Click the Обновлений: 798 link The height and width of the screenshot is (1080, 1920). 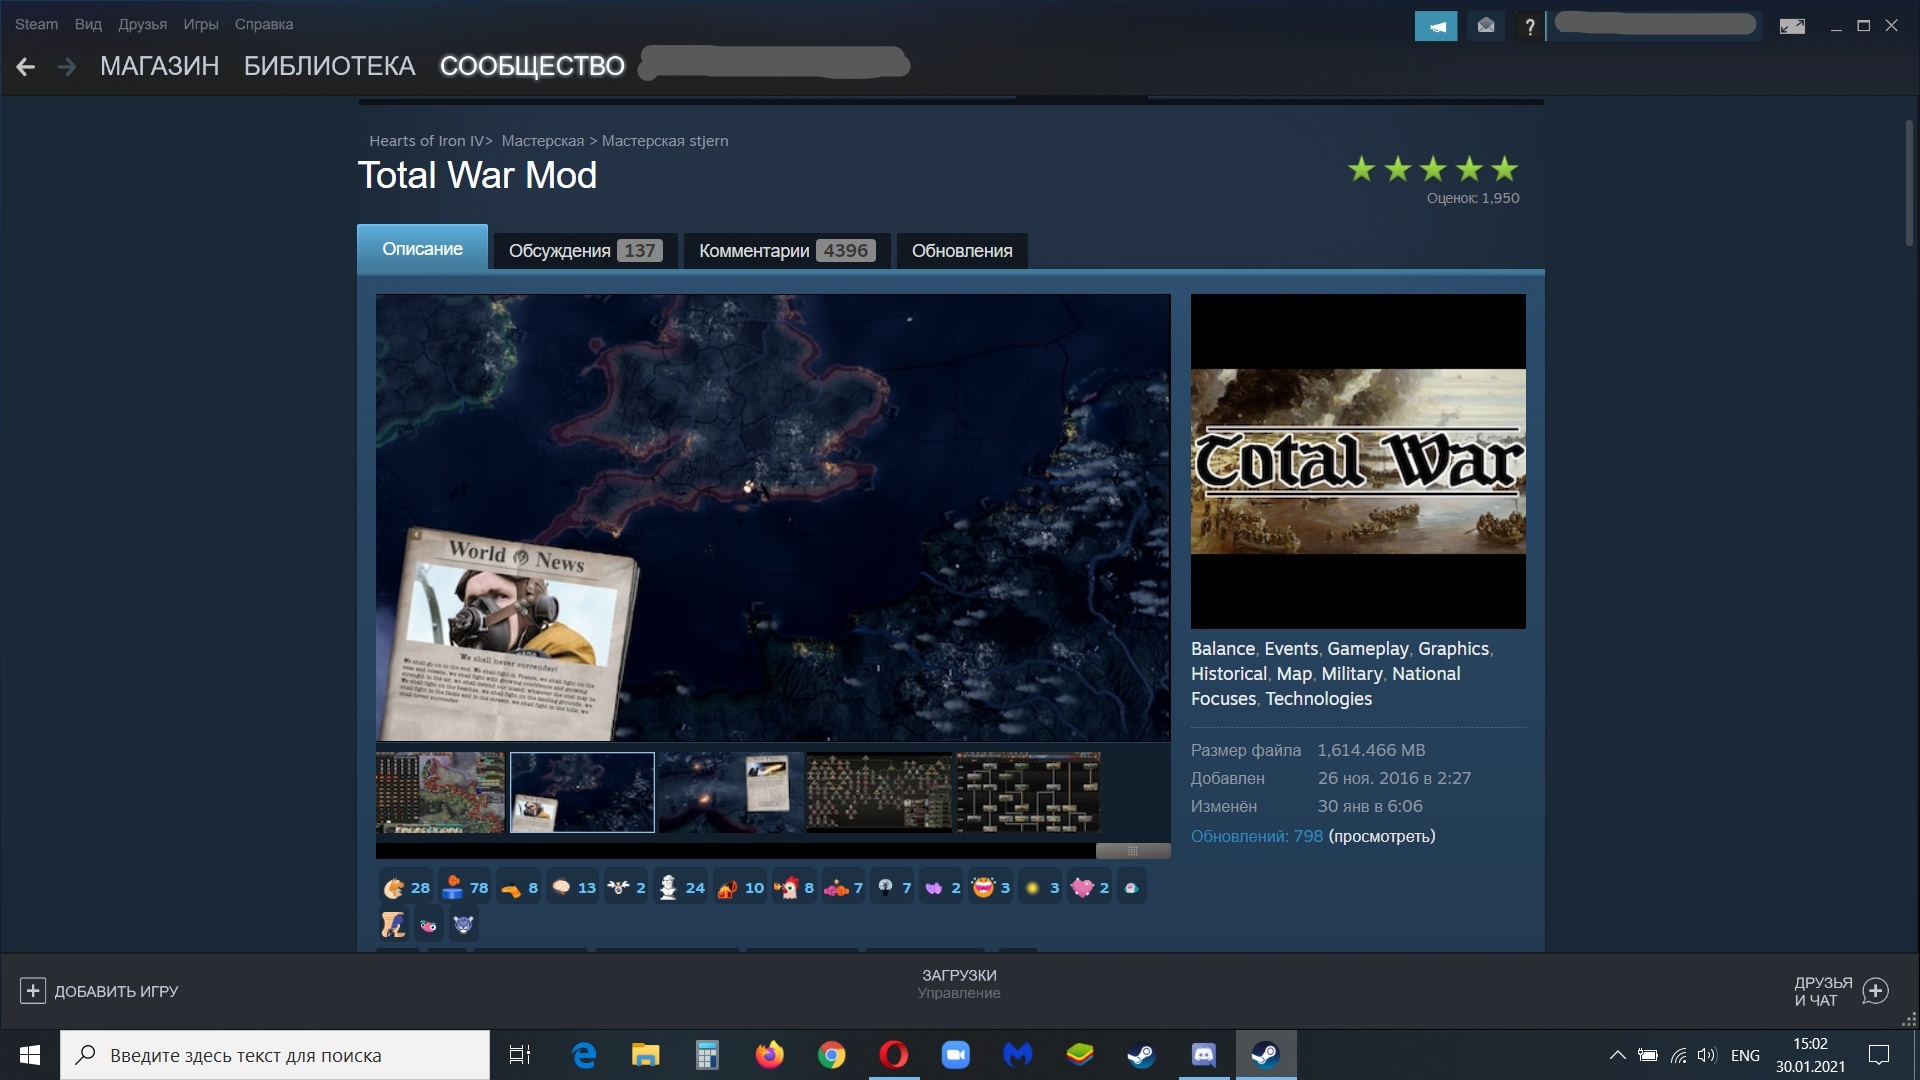[1256, 836]
